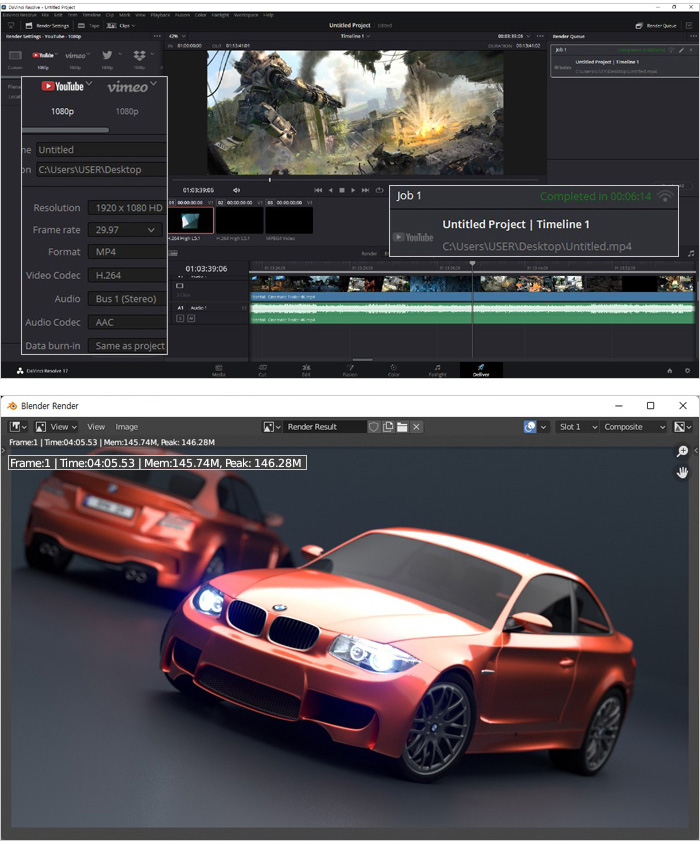Open the Playback menu in Resolve
Screen dimensions: 700x844
pos(160,15)
